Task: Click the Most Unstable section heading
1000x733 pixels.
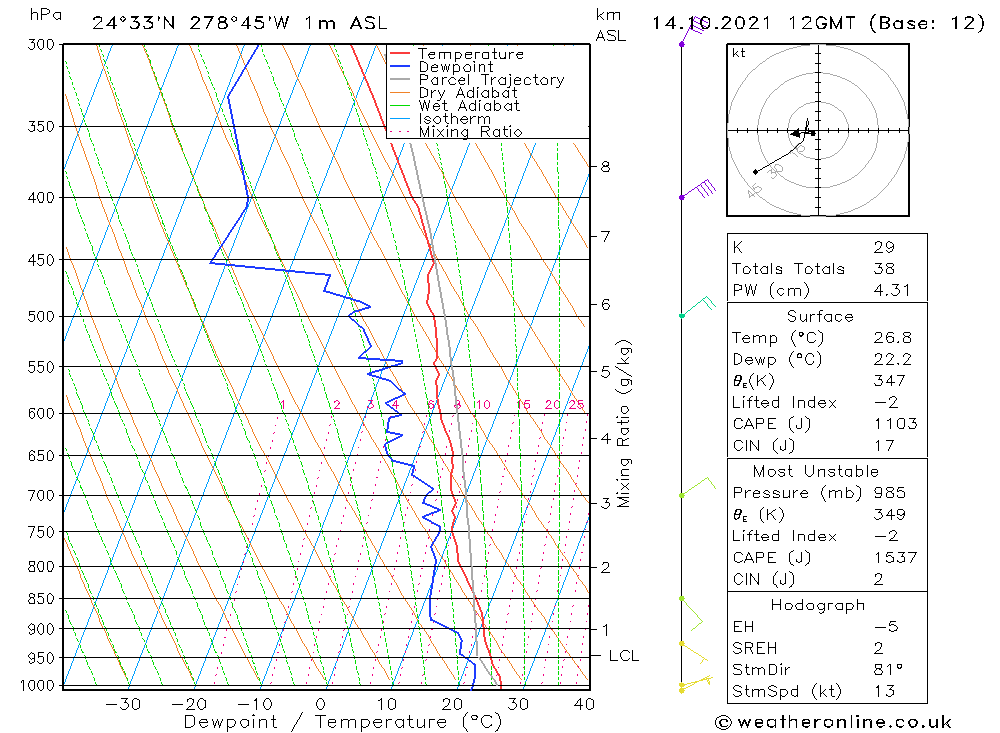Action: pos(816,471)
